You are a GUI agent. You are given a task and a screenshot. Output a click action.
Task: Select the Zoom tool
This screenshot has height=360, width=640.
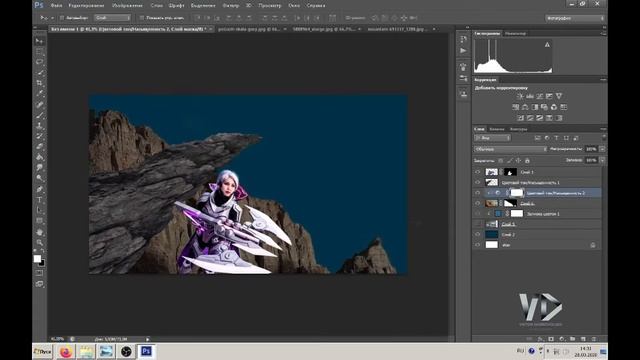39,242
